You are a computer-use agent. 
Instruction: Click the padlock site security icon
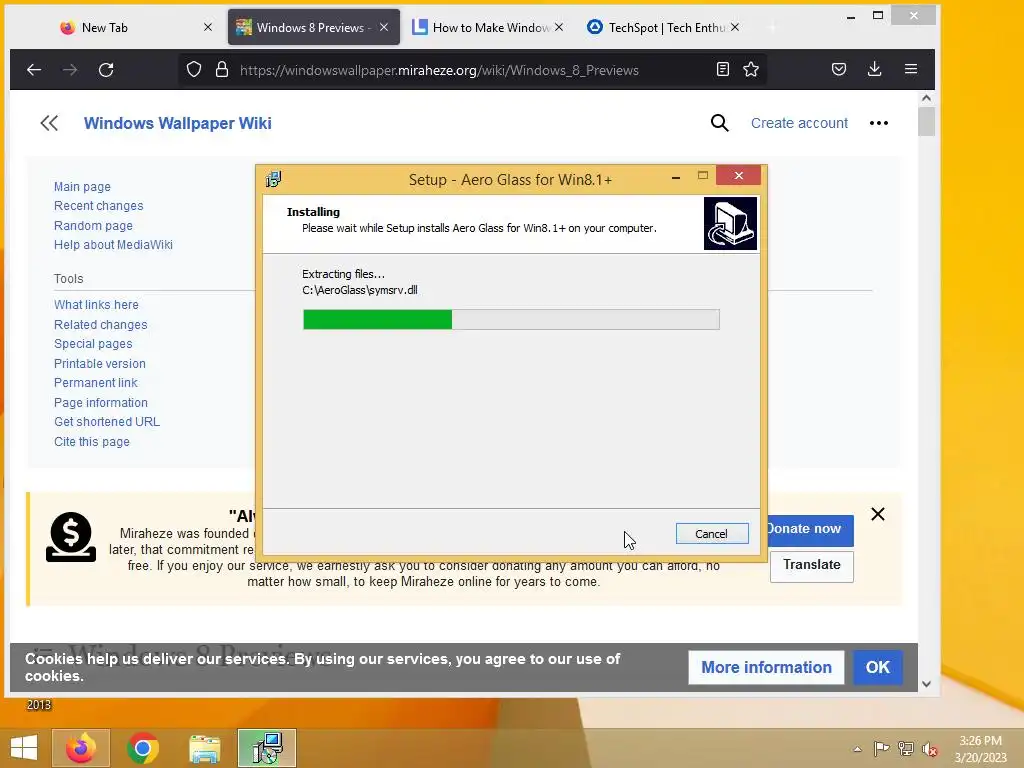[222, 69]
